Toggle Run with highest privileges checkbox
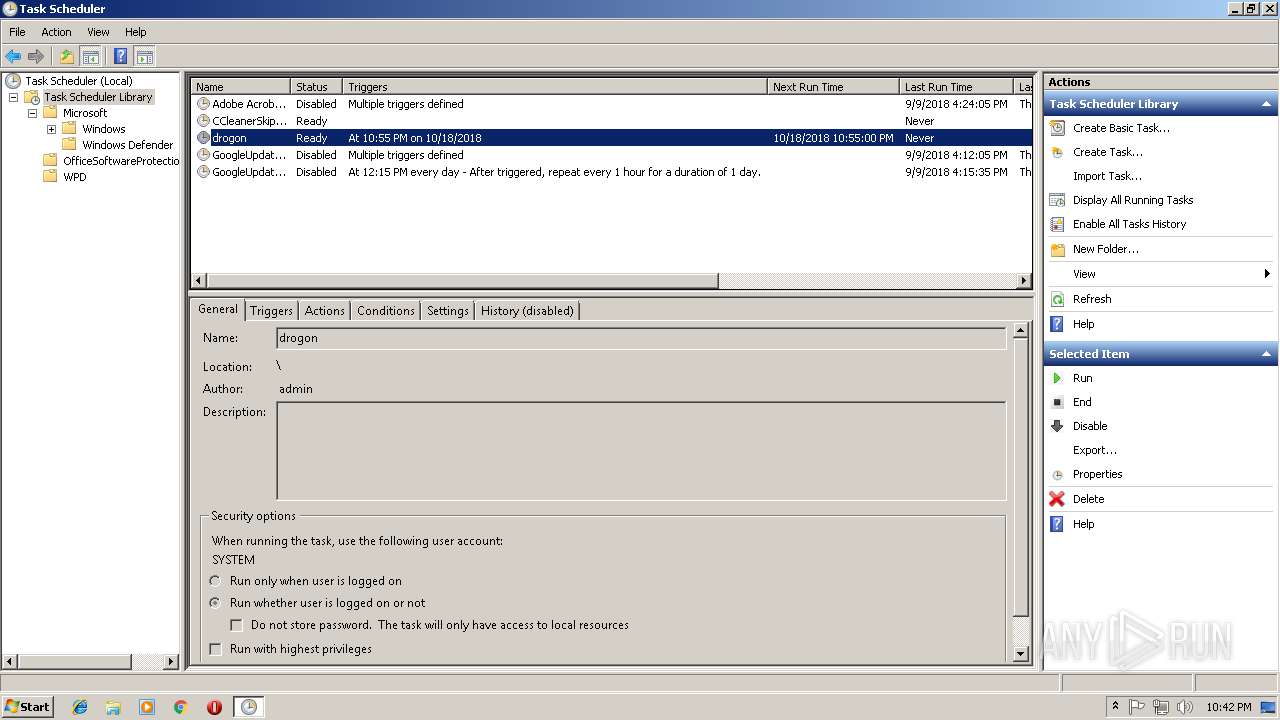The height and width of the screenshot is (720, 1280). coord(215,649)
